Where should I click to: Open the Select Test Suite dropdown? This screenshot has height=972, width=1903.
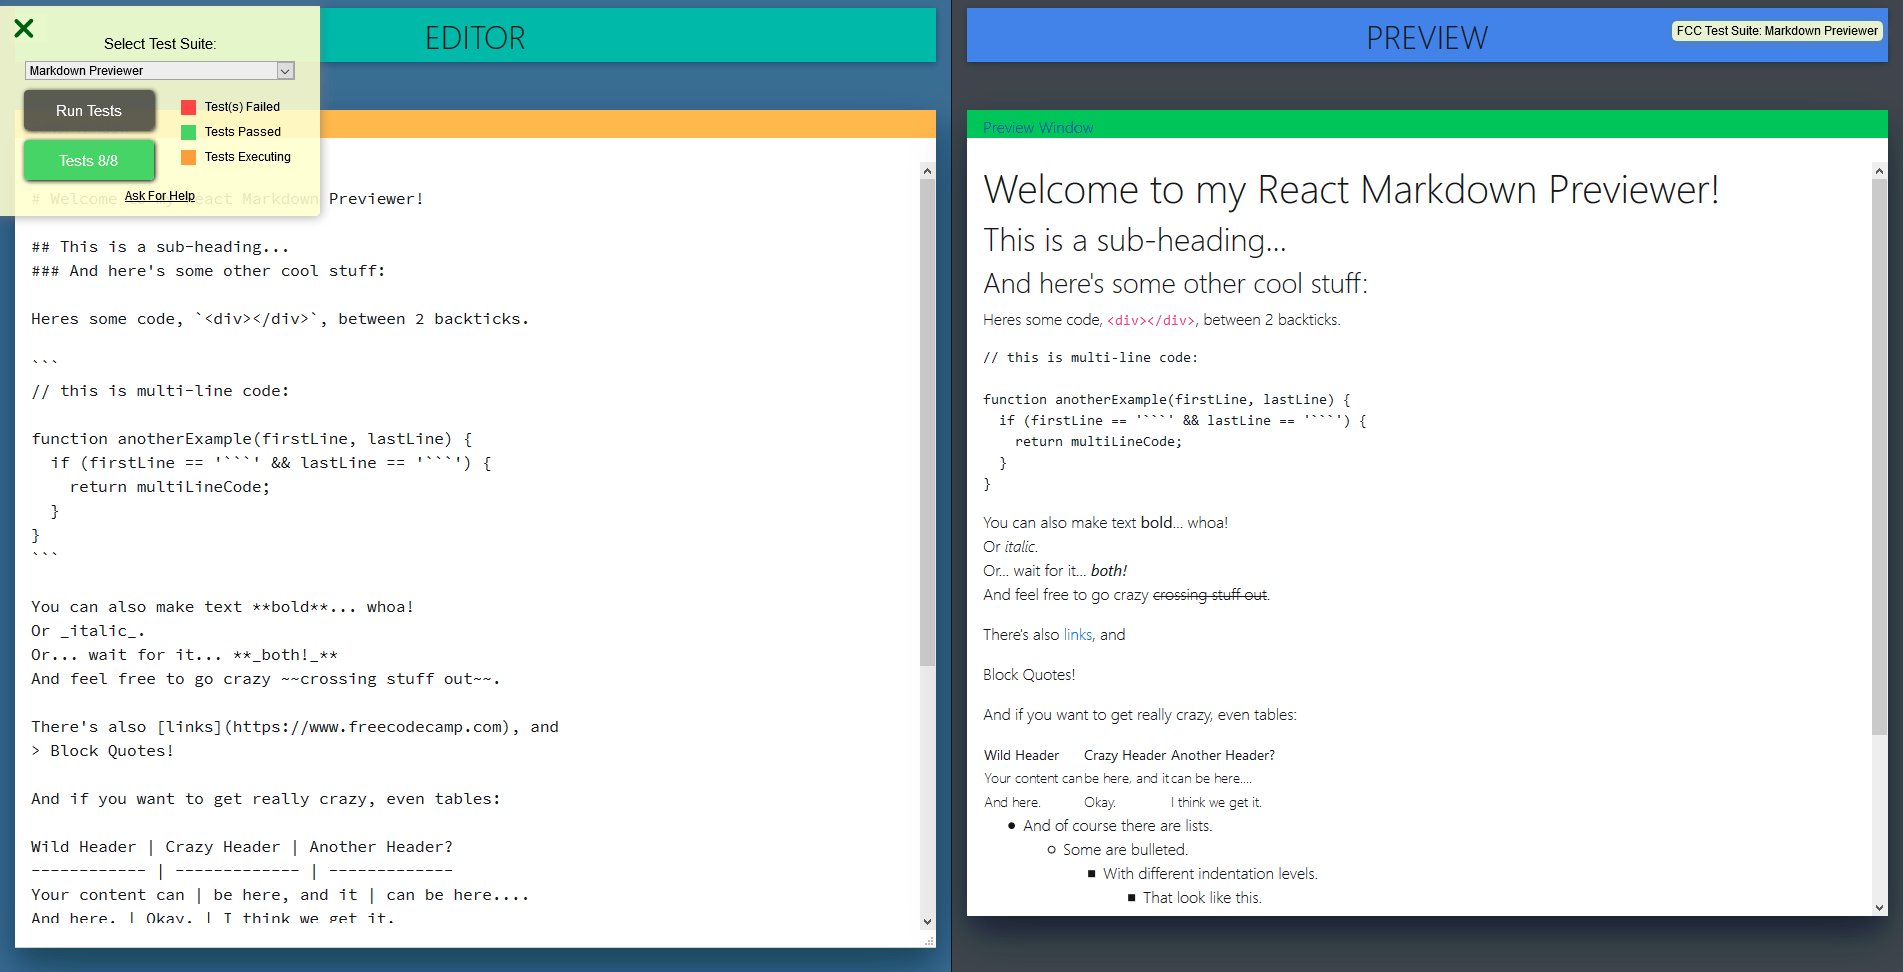click(x=160, y=71)
